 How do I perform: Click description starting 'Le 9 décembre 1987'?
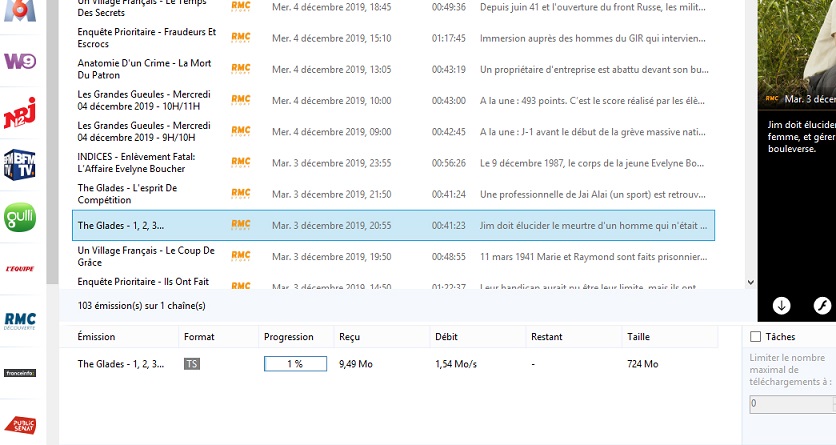coord(592,163)
